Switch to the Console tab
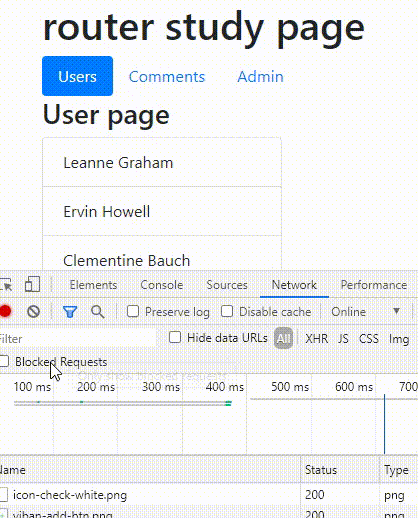 click(x=162, y=285)
